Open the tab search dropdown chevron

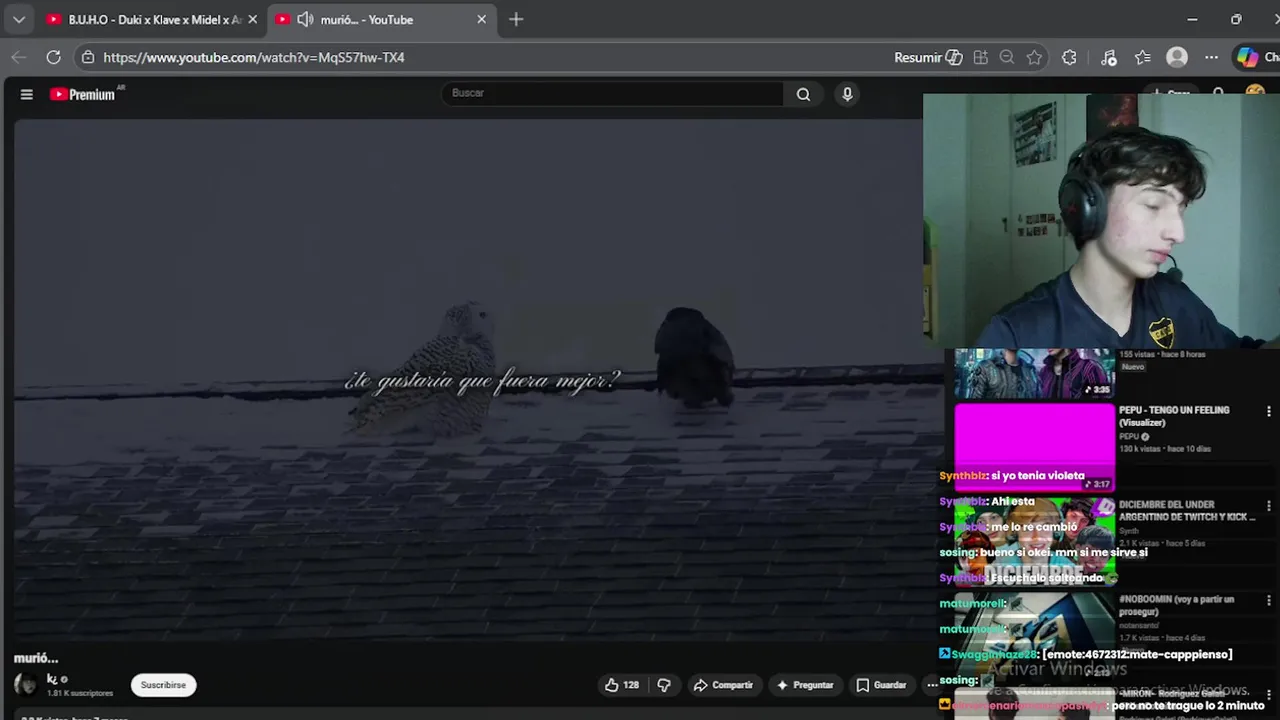pos(19,19)
